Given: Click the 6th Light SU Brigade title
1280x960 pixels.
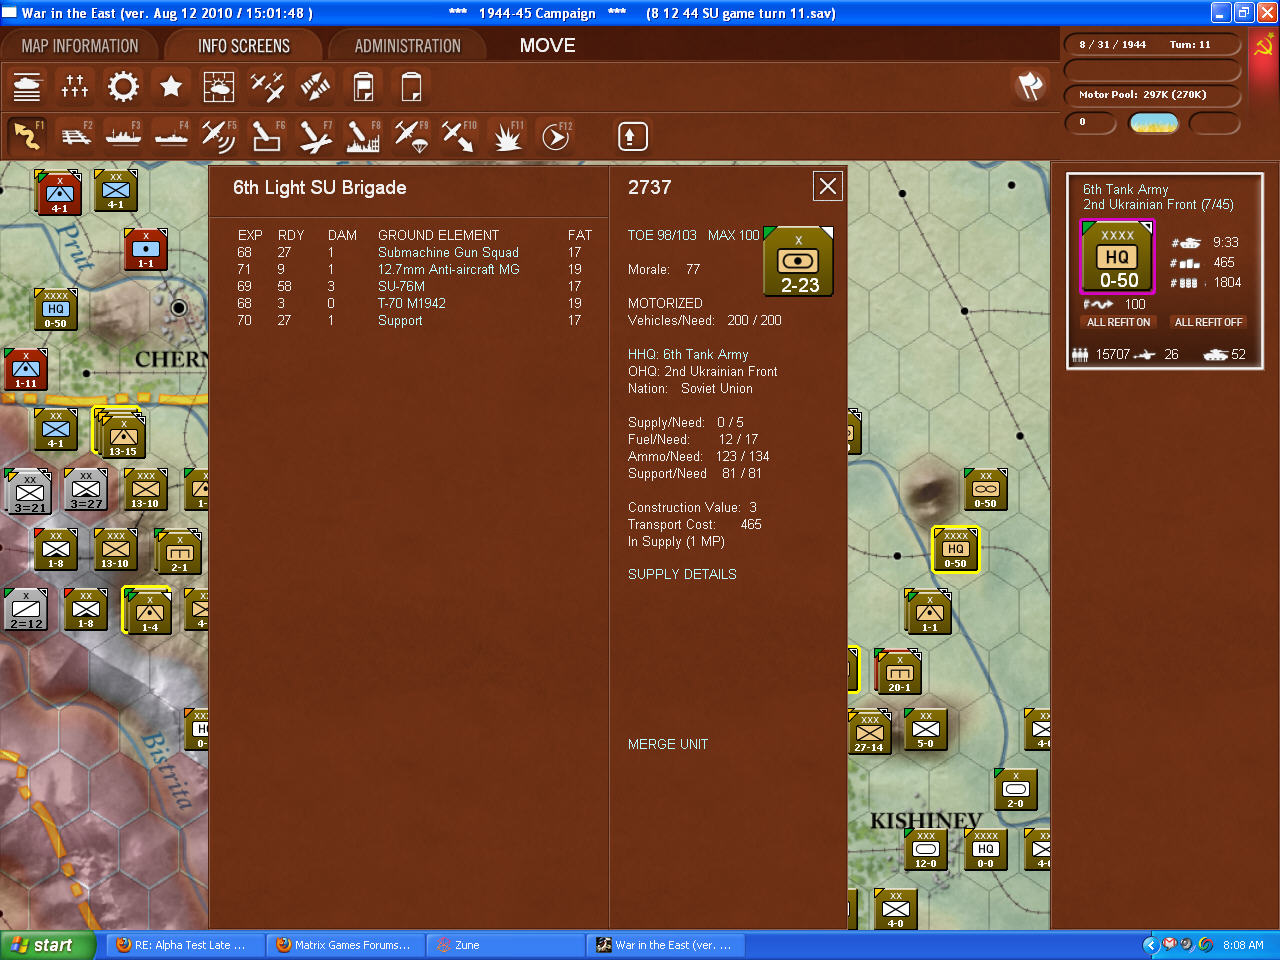Looking at the screenshot, I should click(320, 188).
